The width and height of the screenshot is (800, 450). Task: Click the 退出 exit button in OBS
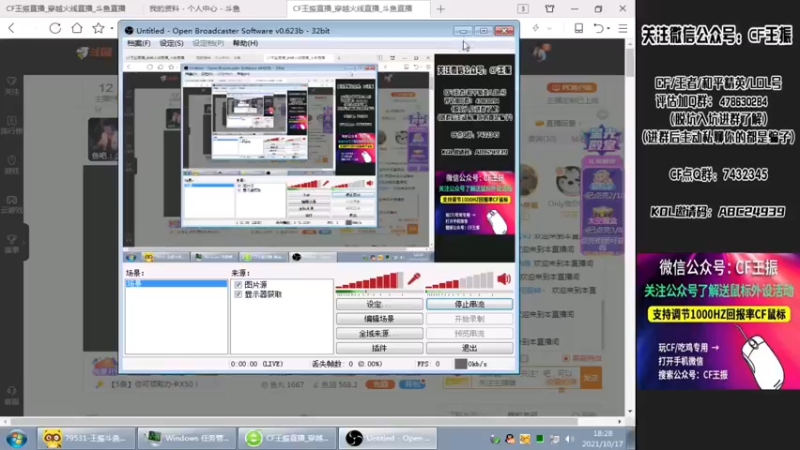coord(469,348)
